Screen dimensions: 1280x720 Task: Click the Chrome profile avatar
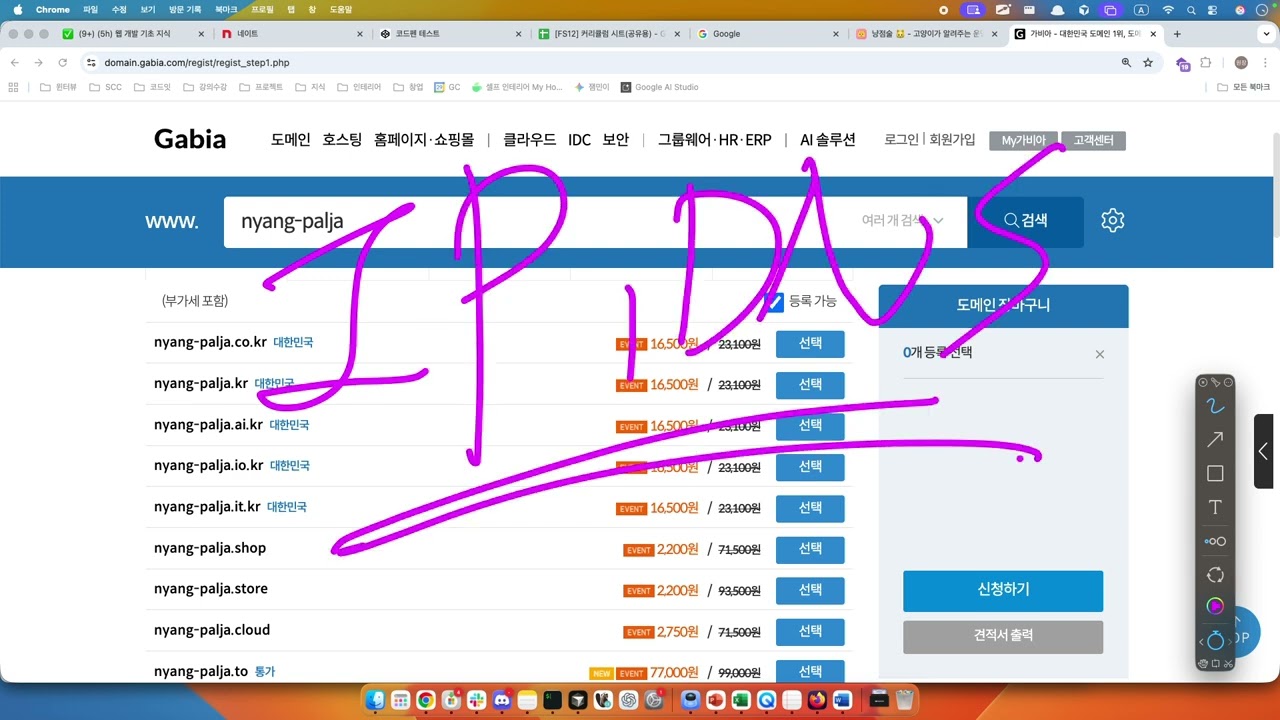coord(1241,62)
